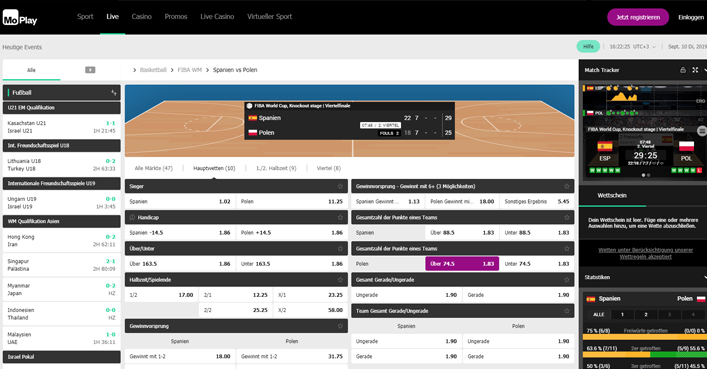Screen dimensions: 707x369
Task: Open Promos page
Action: pos(176,17)
